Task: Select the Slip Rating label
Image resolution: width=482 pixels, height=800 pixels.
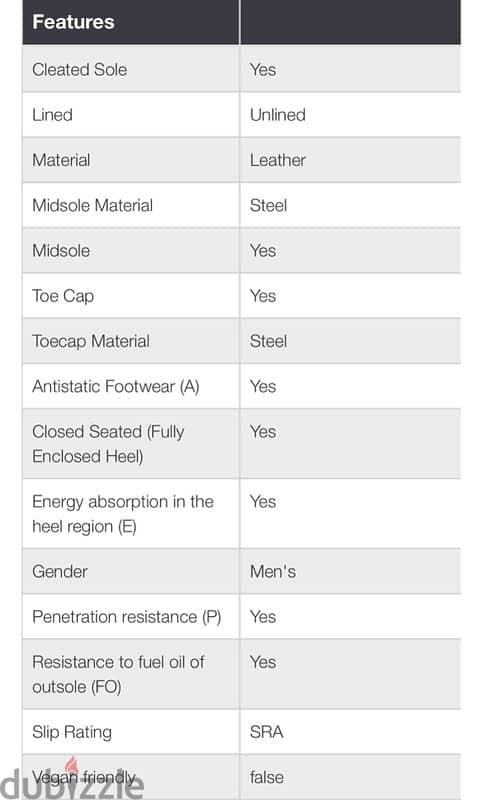Action: click(72, 732)
